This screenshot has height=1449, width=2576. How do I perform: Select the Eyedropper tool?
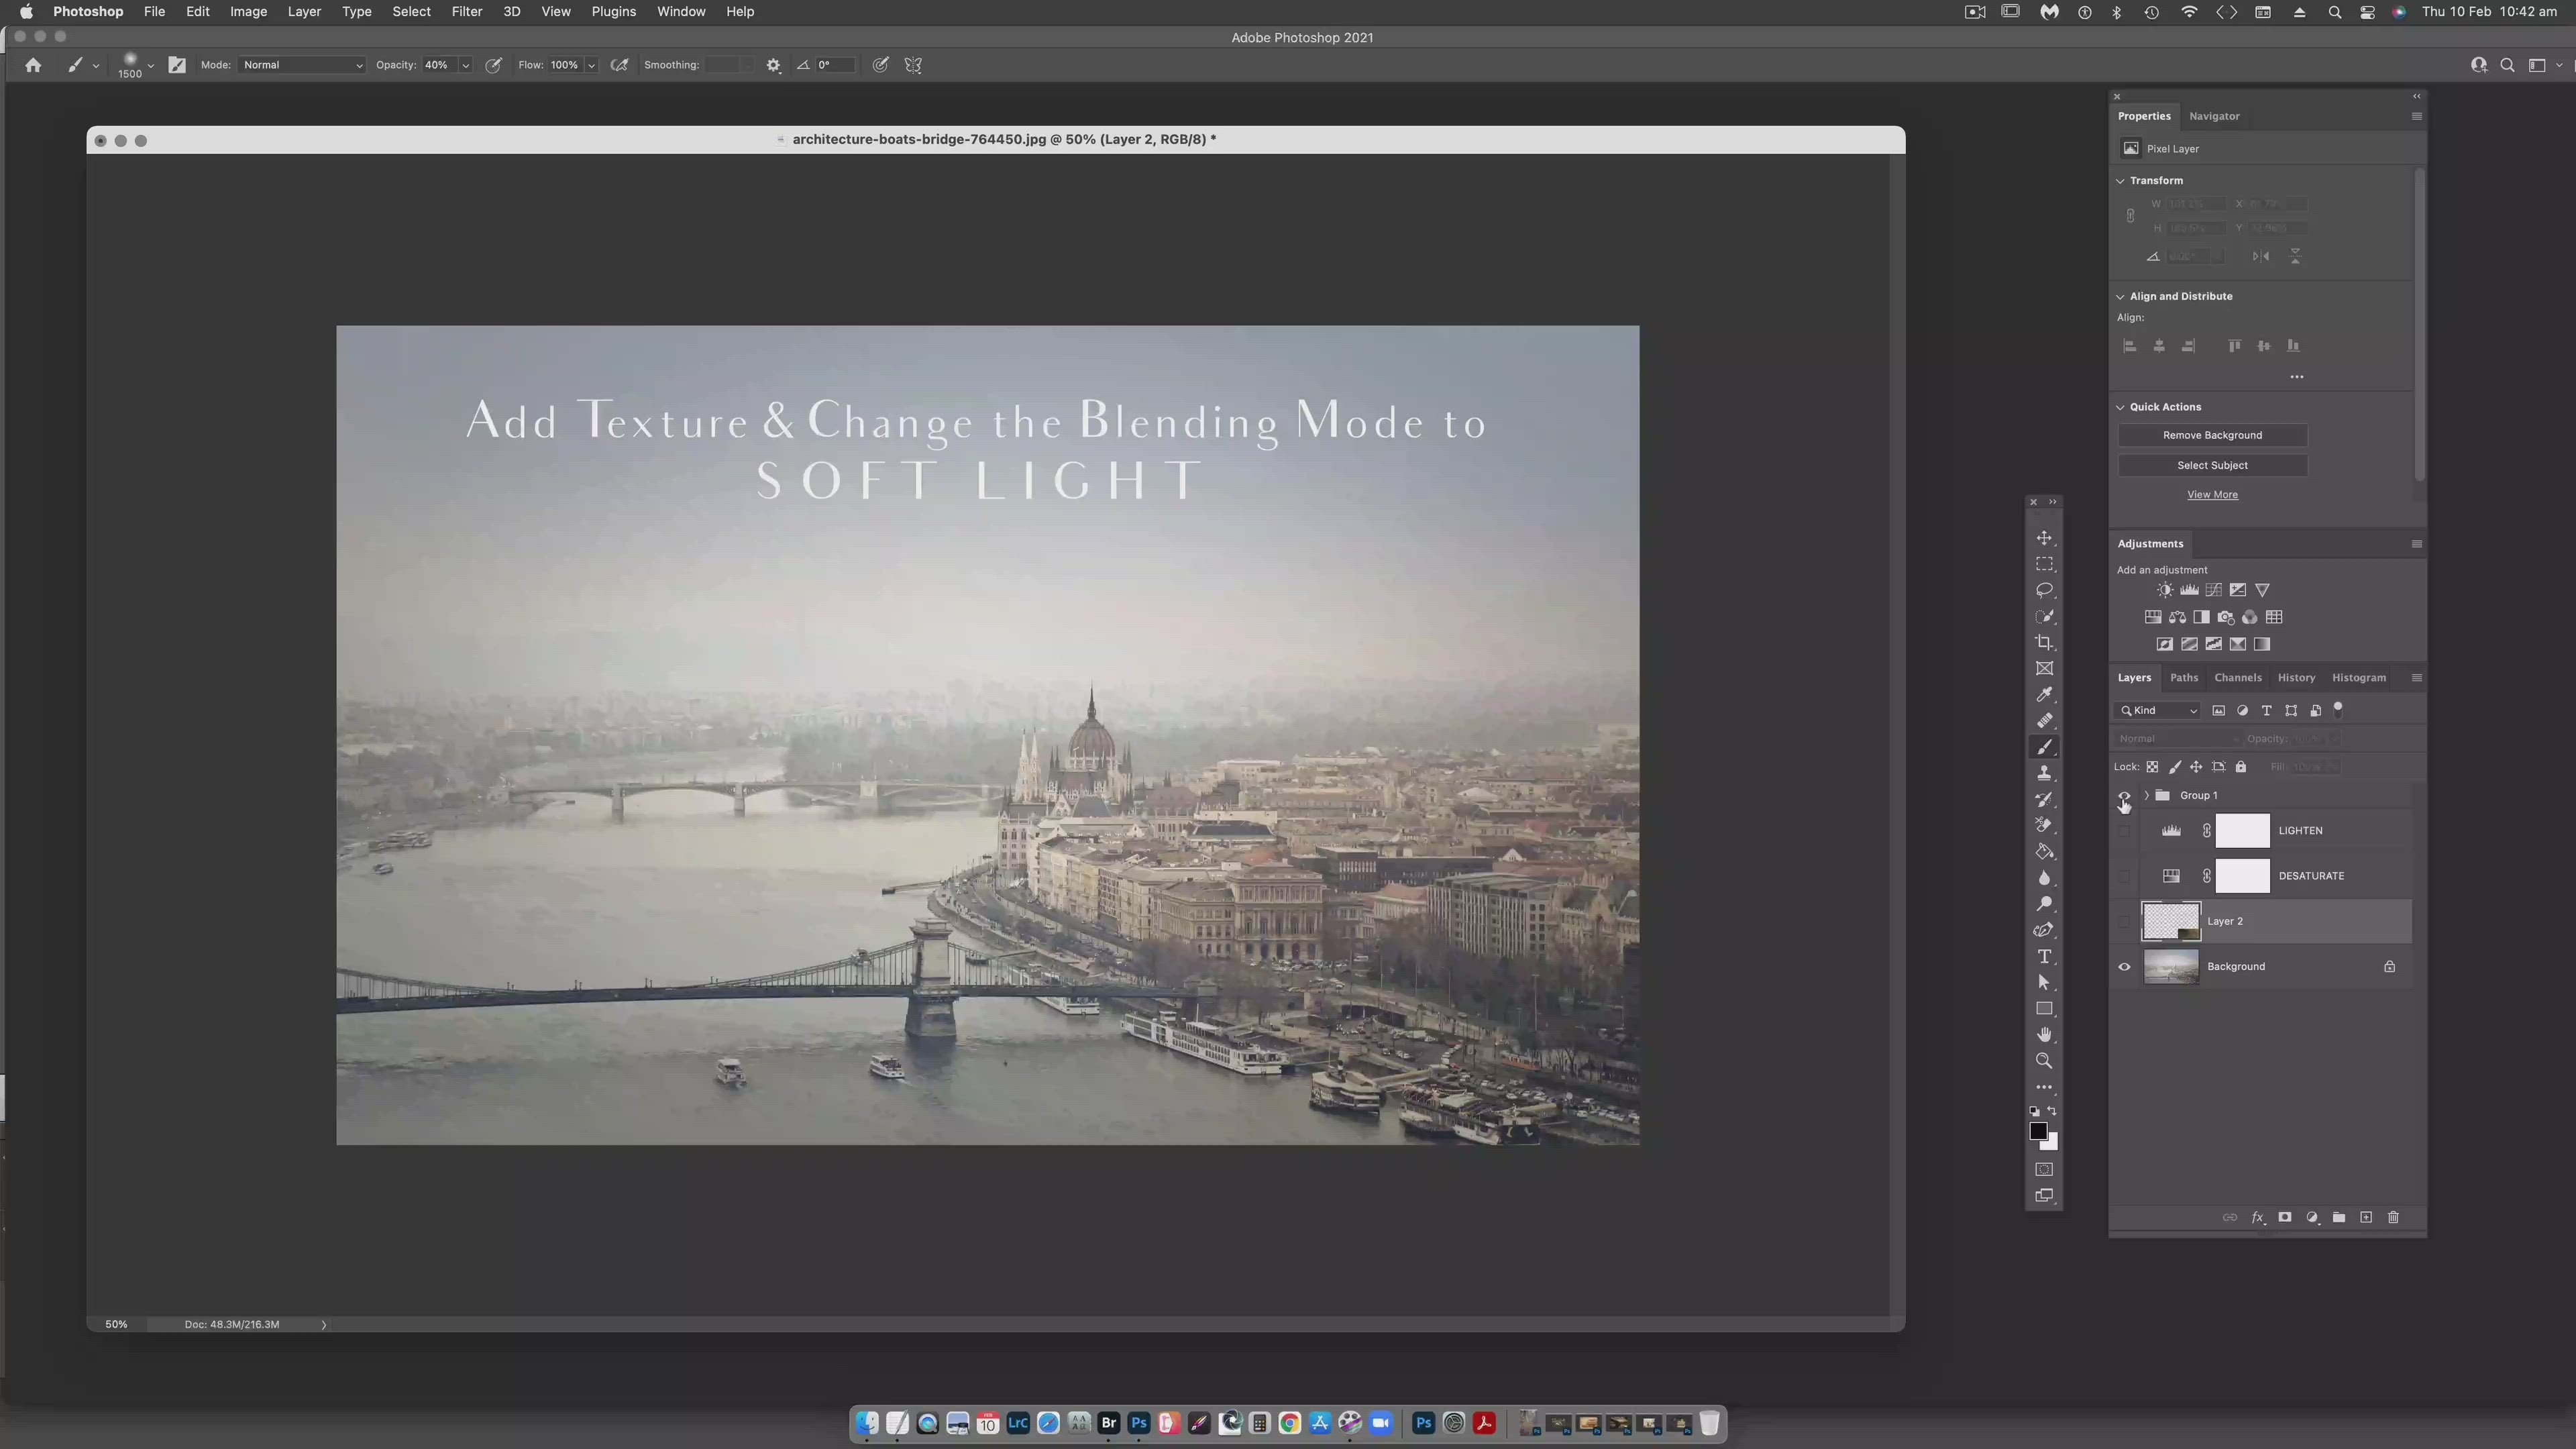pos(2044,695)
